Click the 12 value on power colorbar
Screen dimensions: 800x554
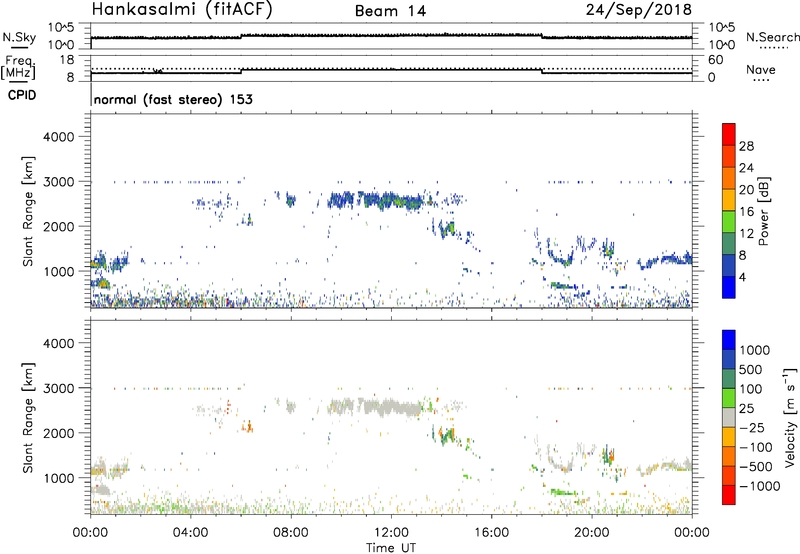[746, 234]
